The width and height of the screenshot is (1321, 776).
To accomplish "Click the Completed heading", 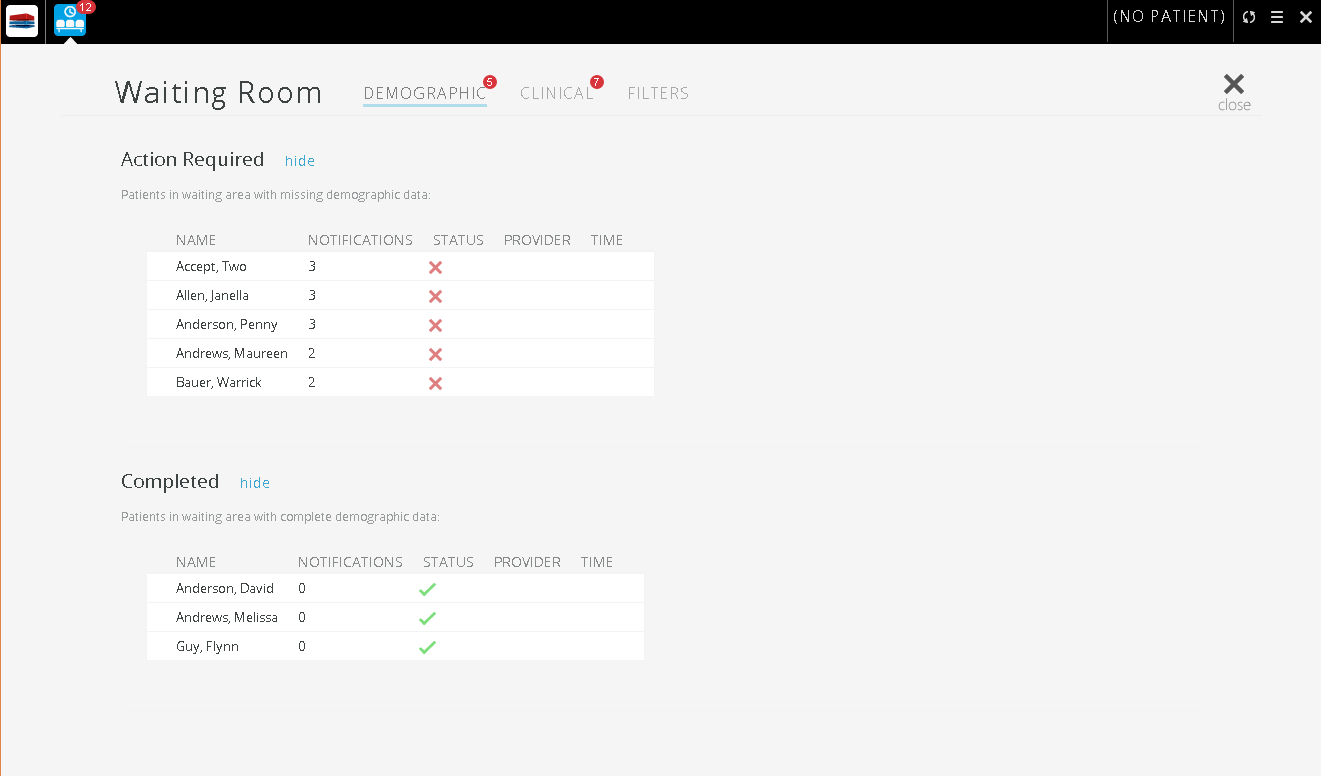I will point(170,482).
